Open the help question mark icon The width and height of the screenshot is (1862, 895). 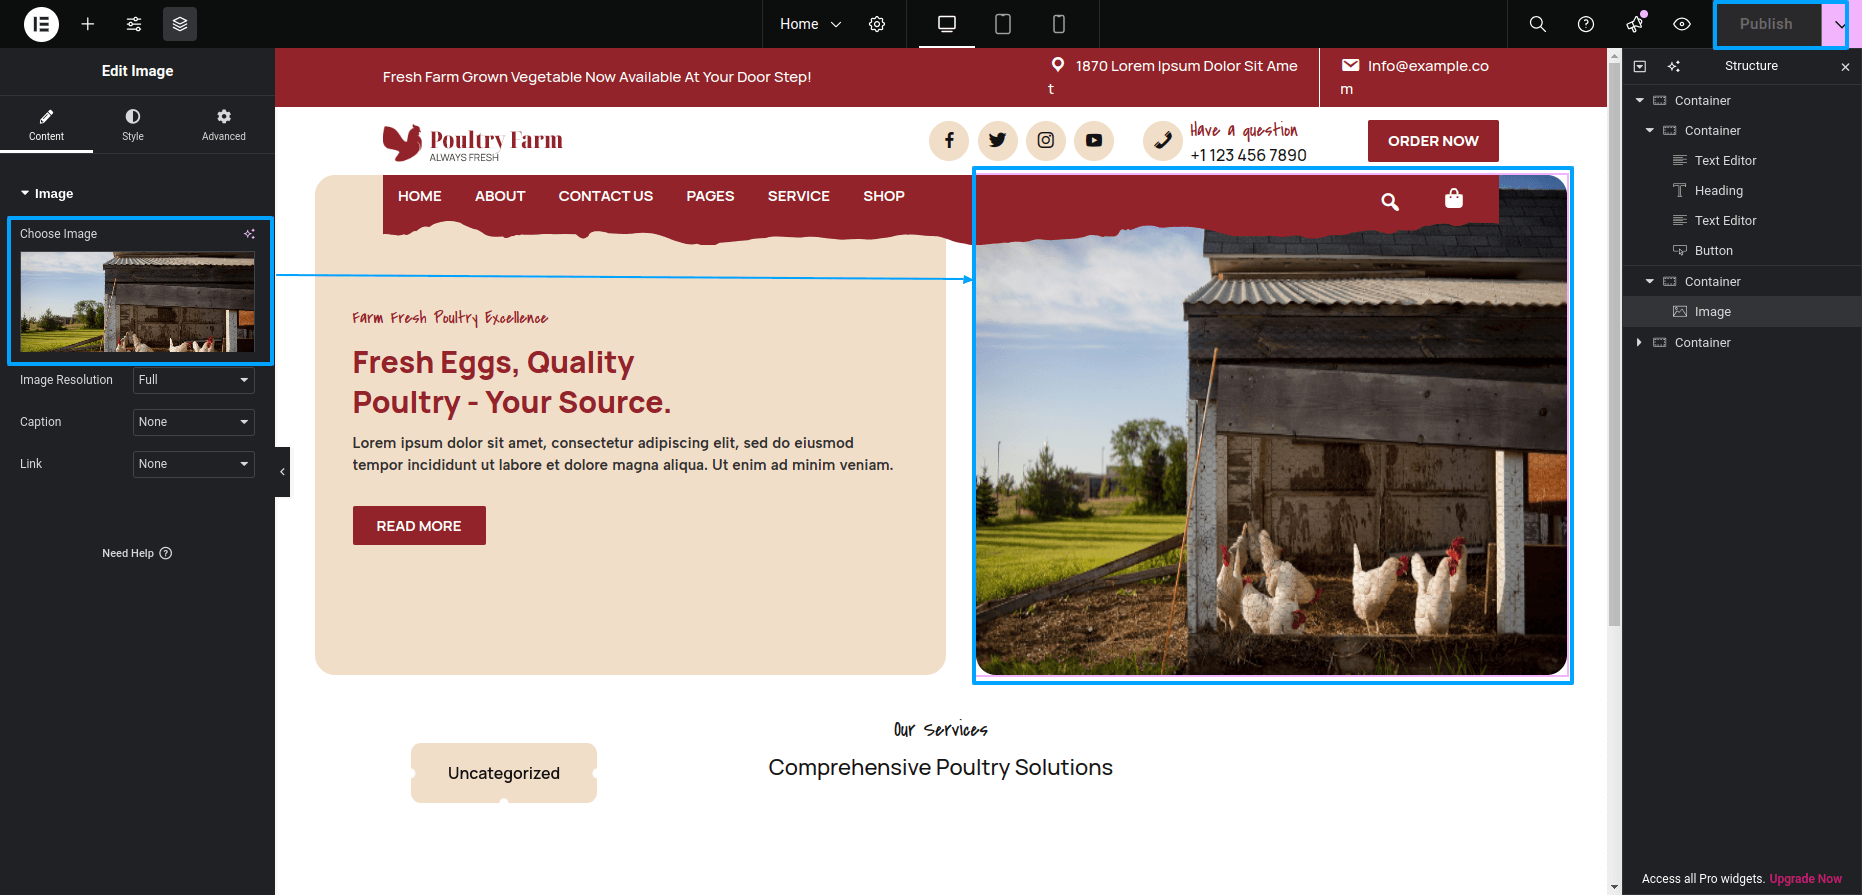1586,24
